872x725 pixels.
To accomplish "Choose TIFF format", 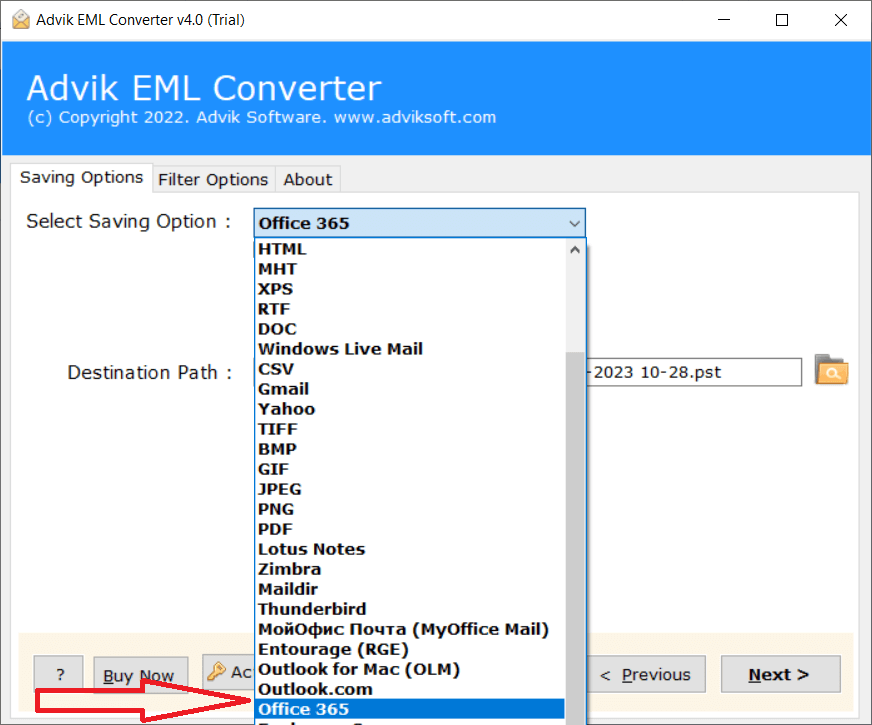I will pyautogui.click(x=410, y=429).
